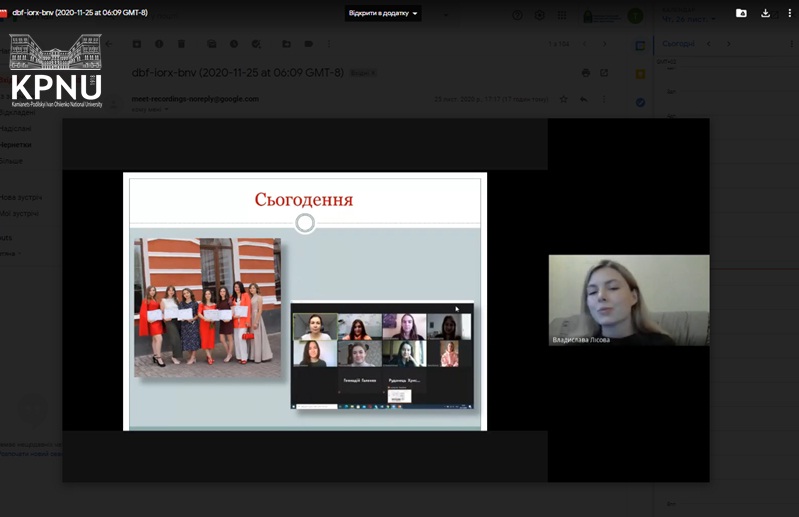Click the add to Drive folder icon
The width and height of the screenshot is (799, 517).
(x=741, y=13)
